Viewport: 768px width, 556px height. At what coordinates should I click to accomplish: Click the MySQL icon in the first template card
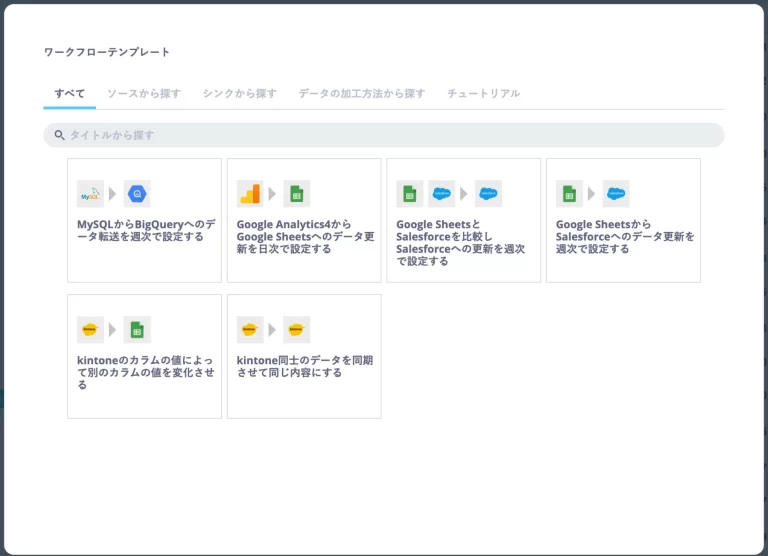click(90, 194)
